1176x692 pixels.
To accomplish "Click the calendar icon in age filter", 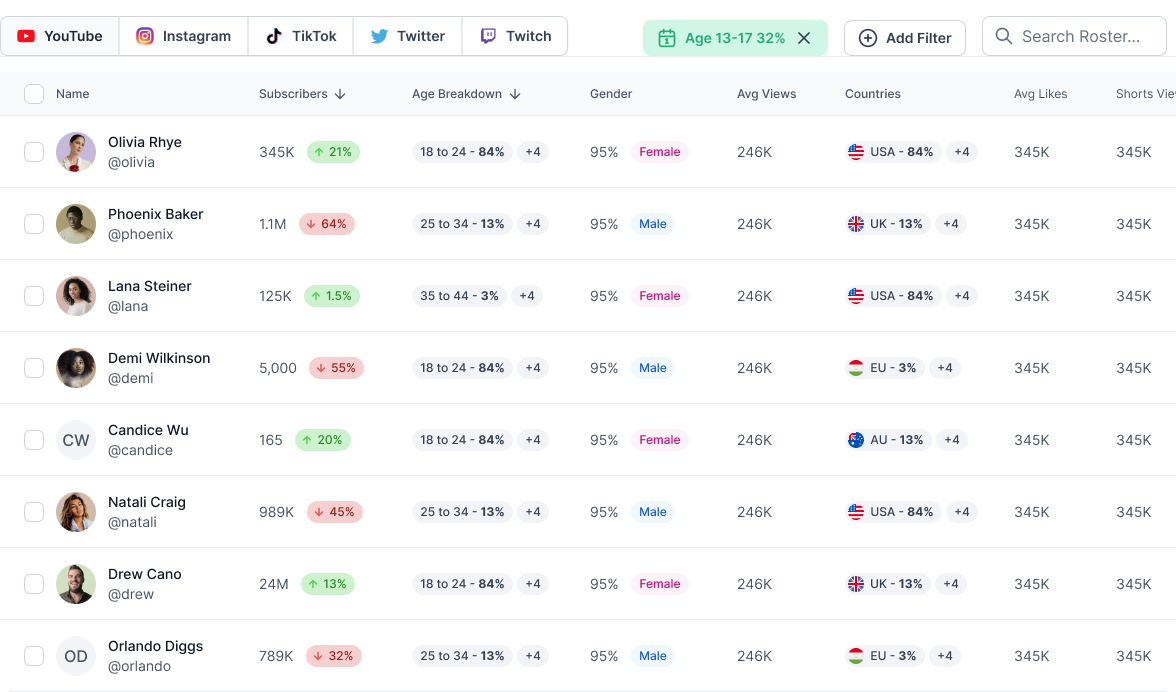I will point(667,38).
